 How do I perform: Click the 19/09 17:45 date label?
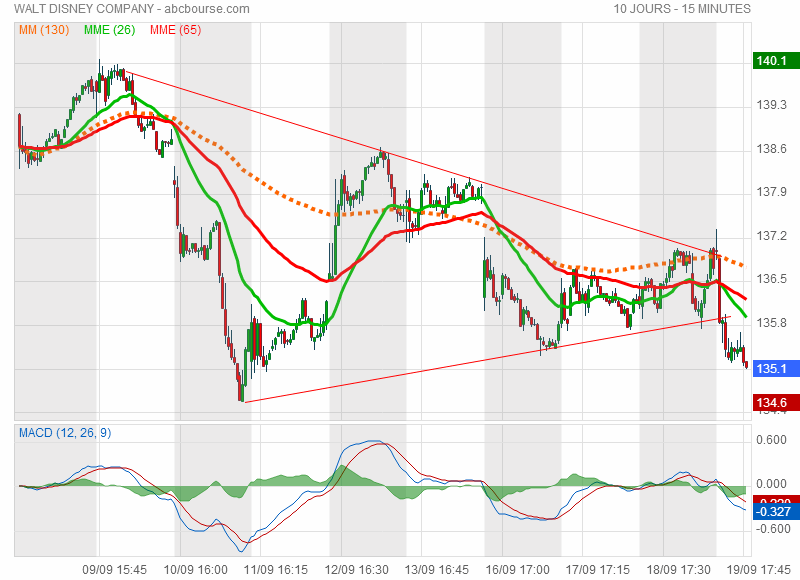pos(759,570)
